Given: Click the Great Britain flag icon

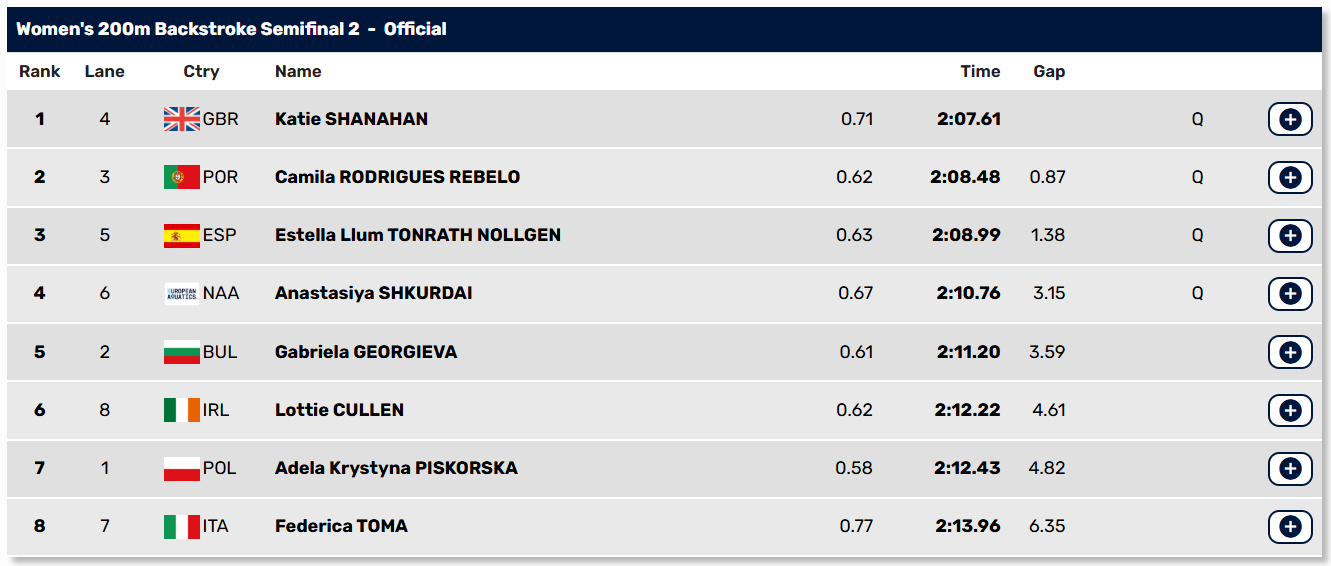Looking at the screenshot, I should click(182, 119).
